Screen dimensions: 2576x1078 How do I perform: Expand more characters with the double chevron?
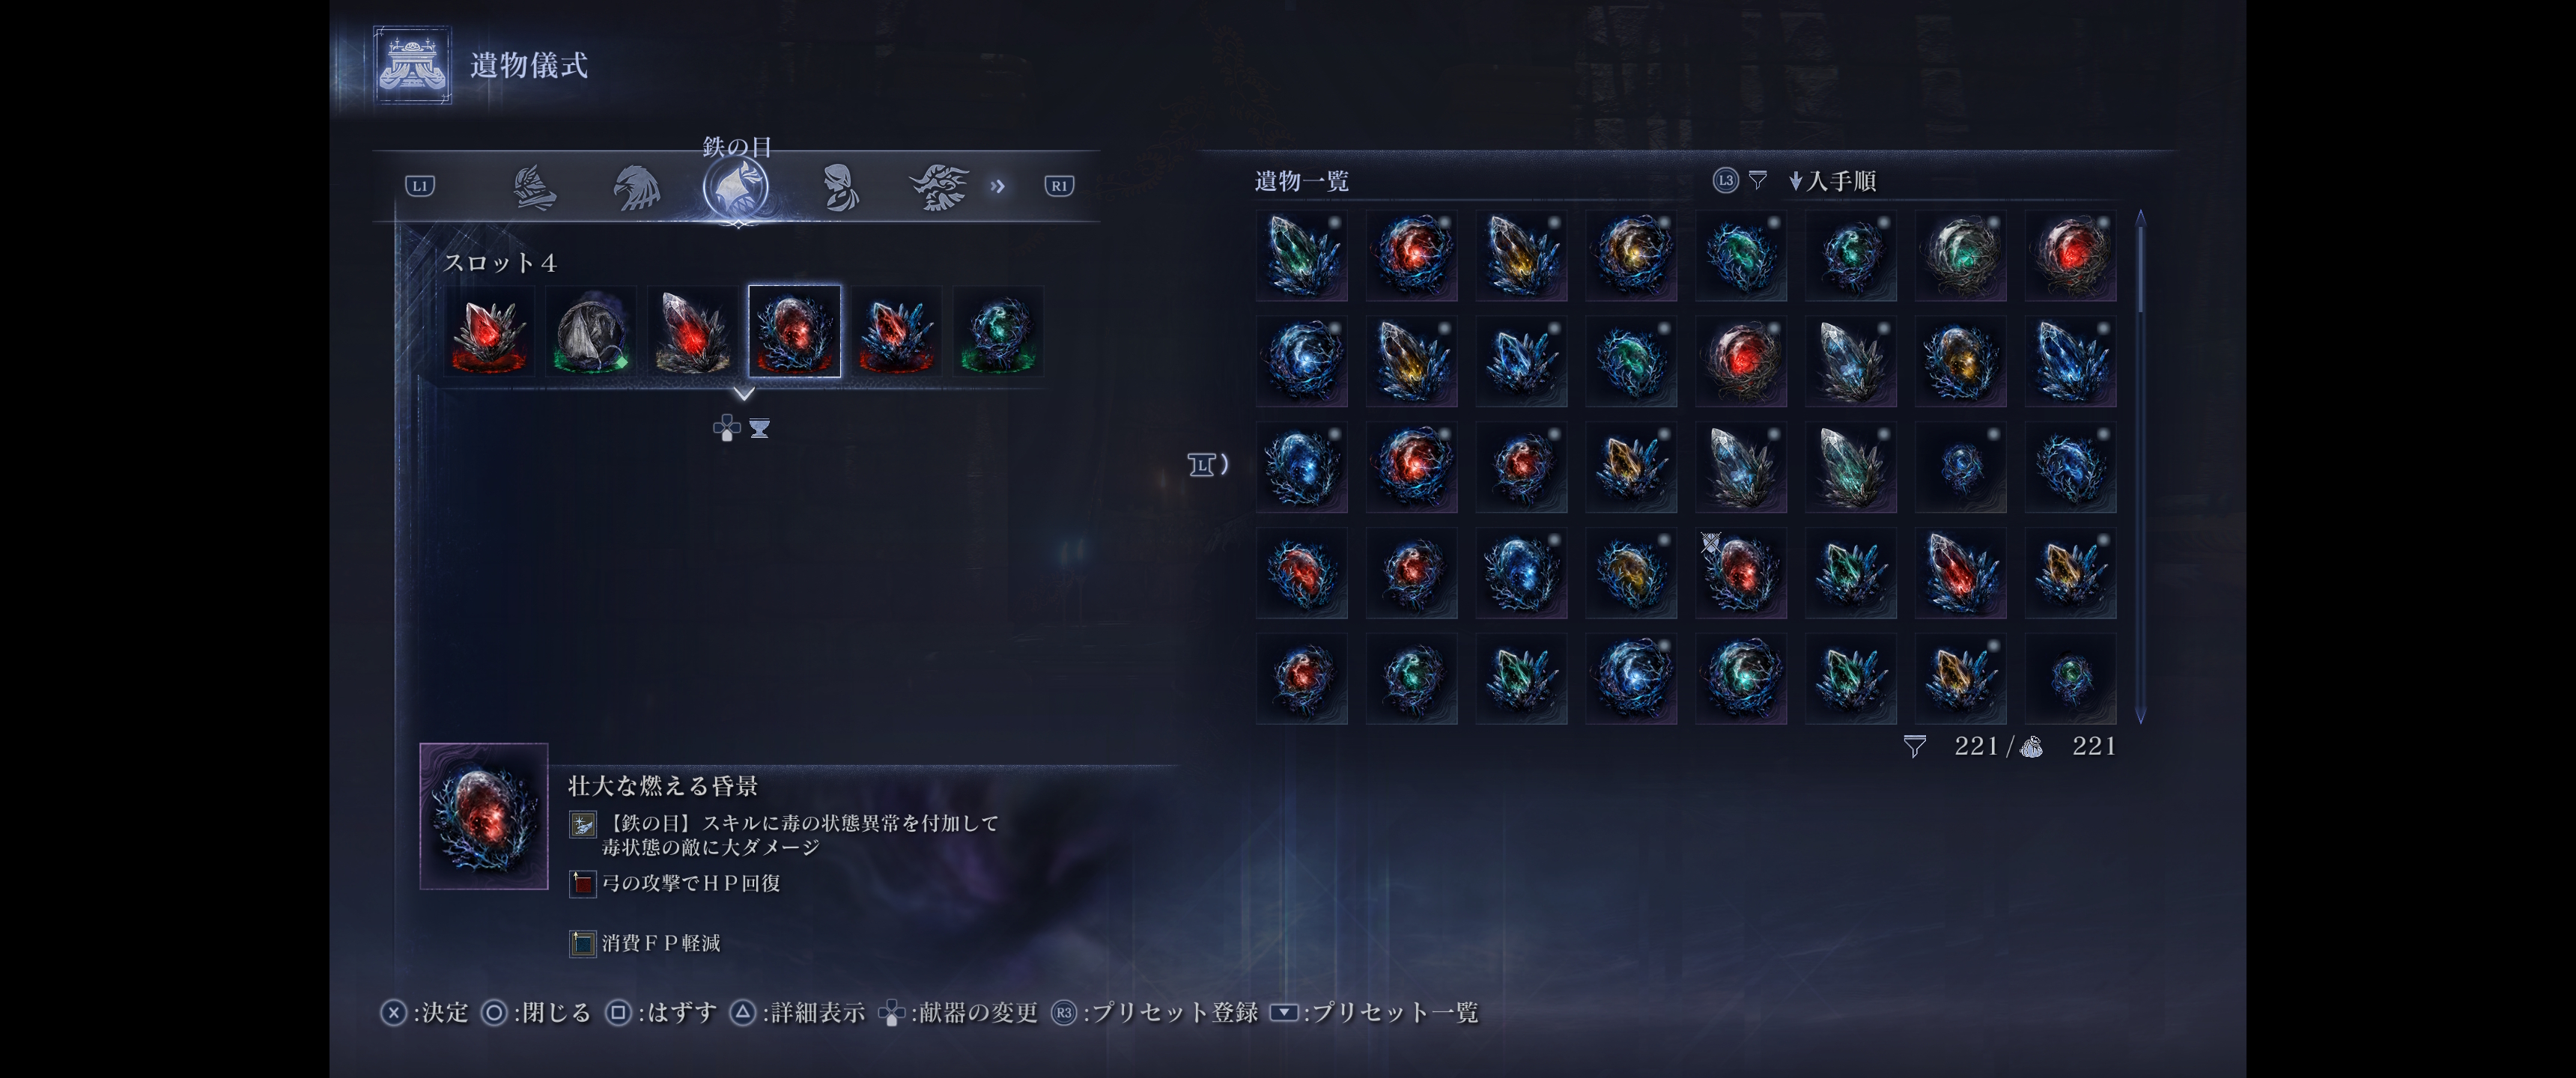tap(997, 186)
